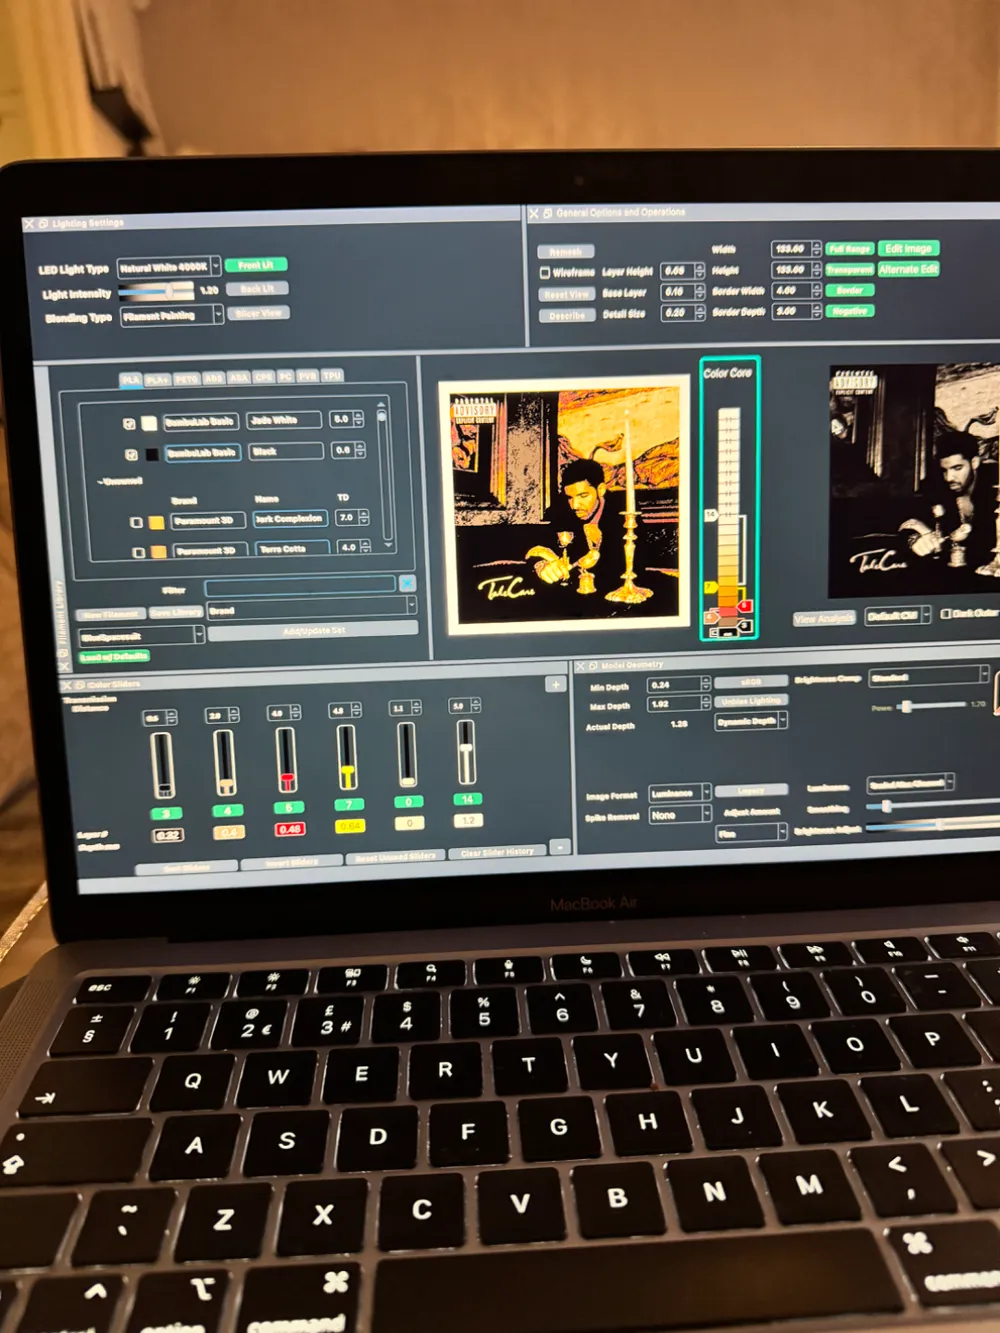Viewport: 1000px width, 1333px height.
Task: Click the Light Intensity slider
Action: pos(156,291)
